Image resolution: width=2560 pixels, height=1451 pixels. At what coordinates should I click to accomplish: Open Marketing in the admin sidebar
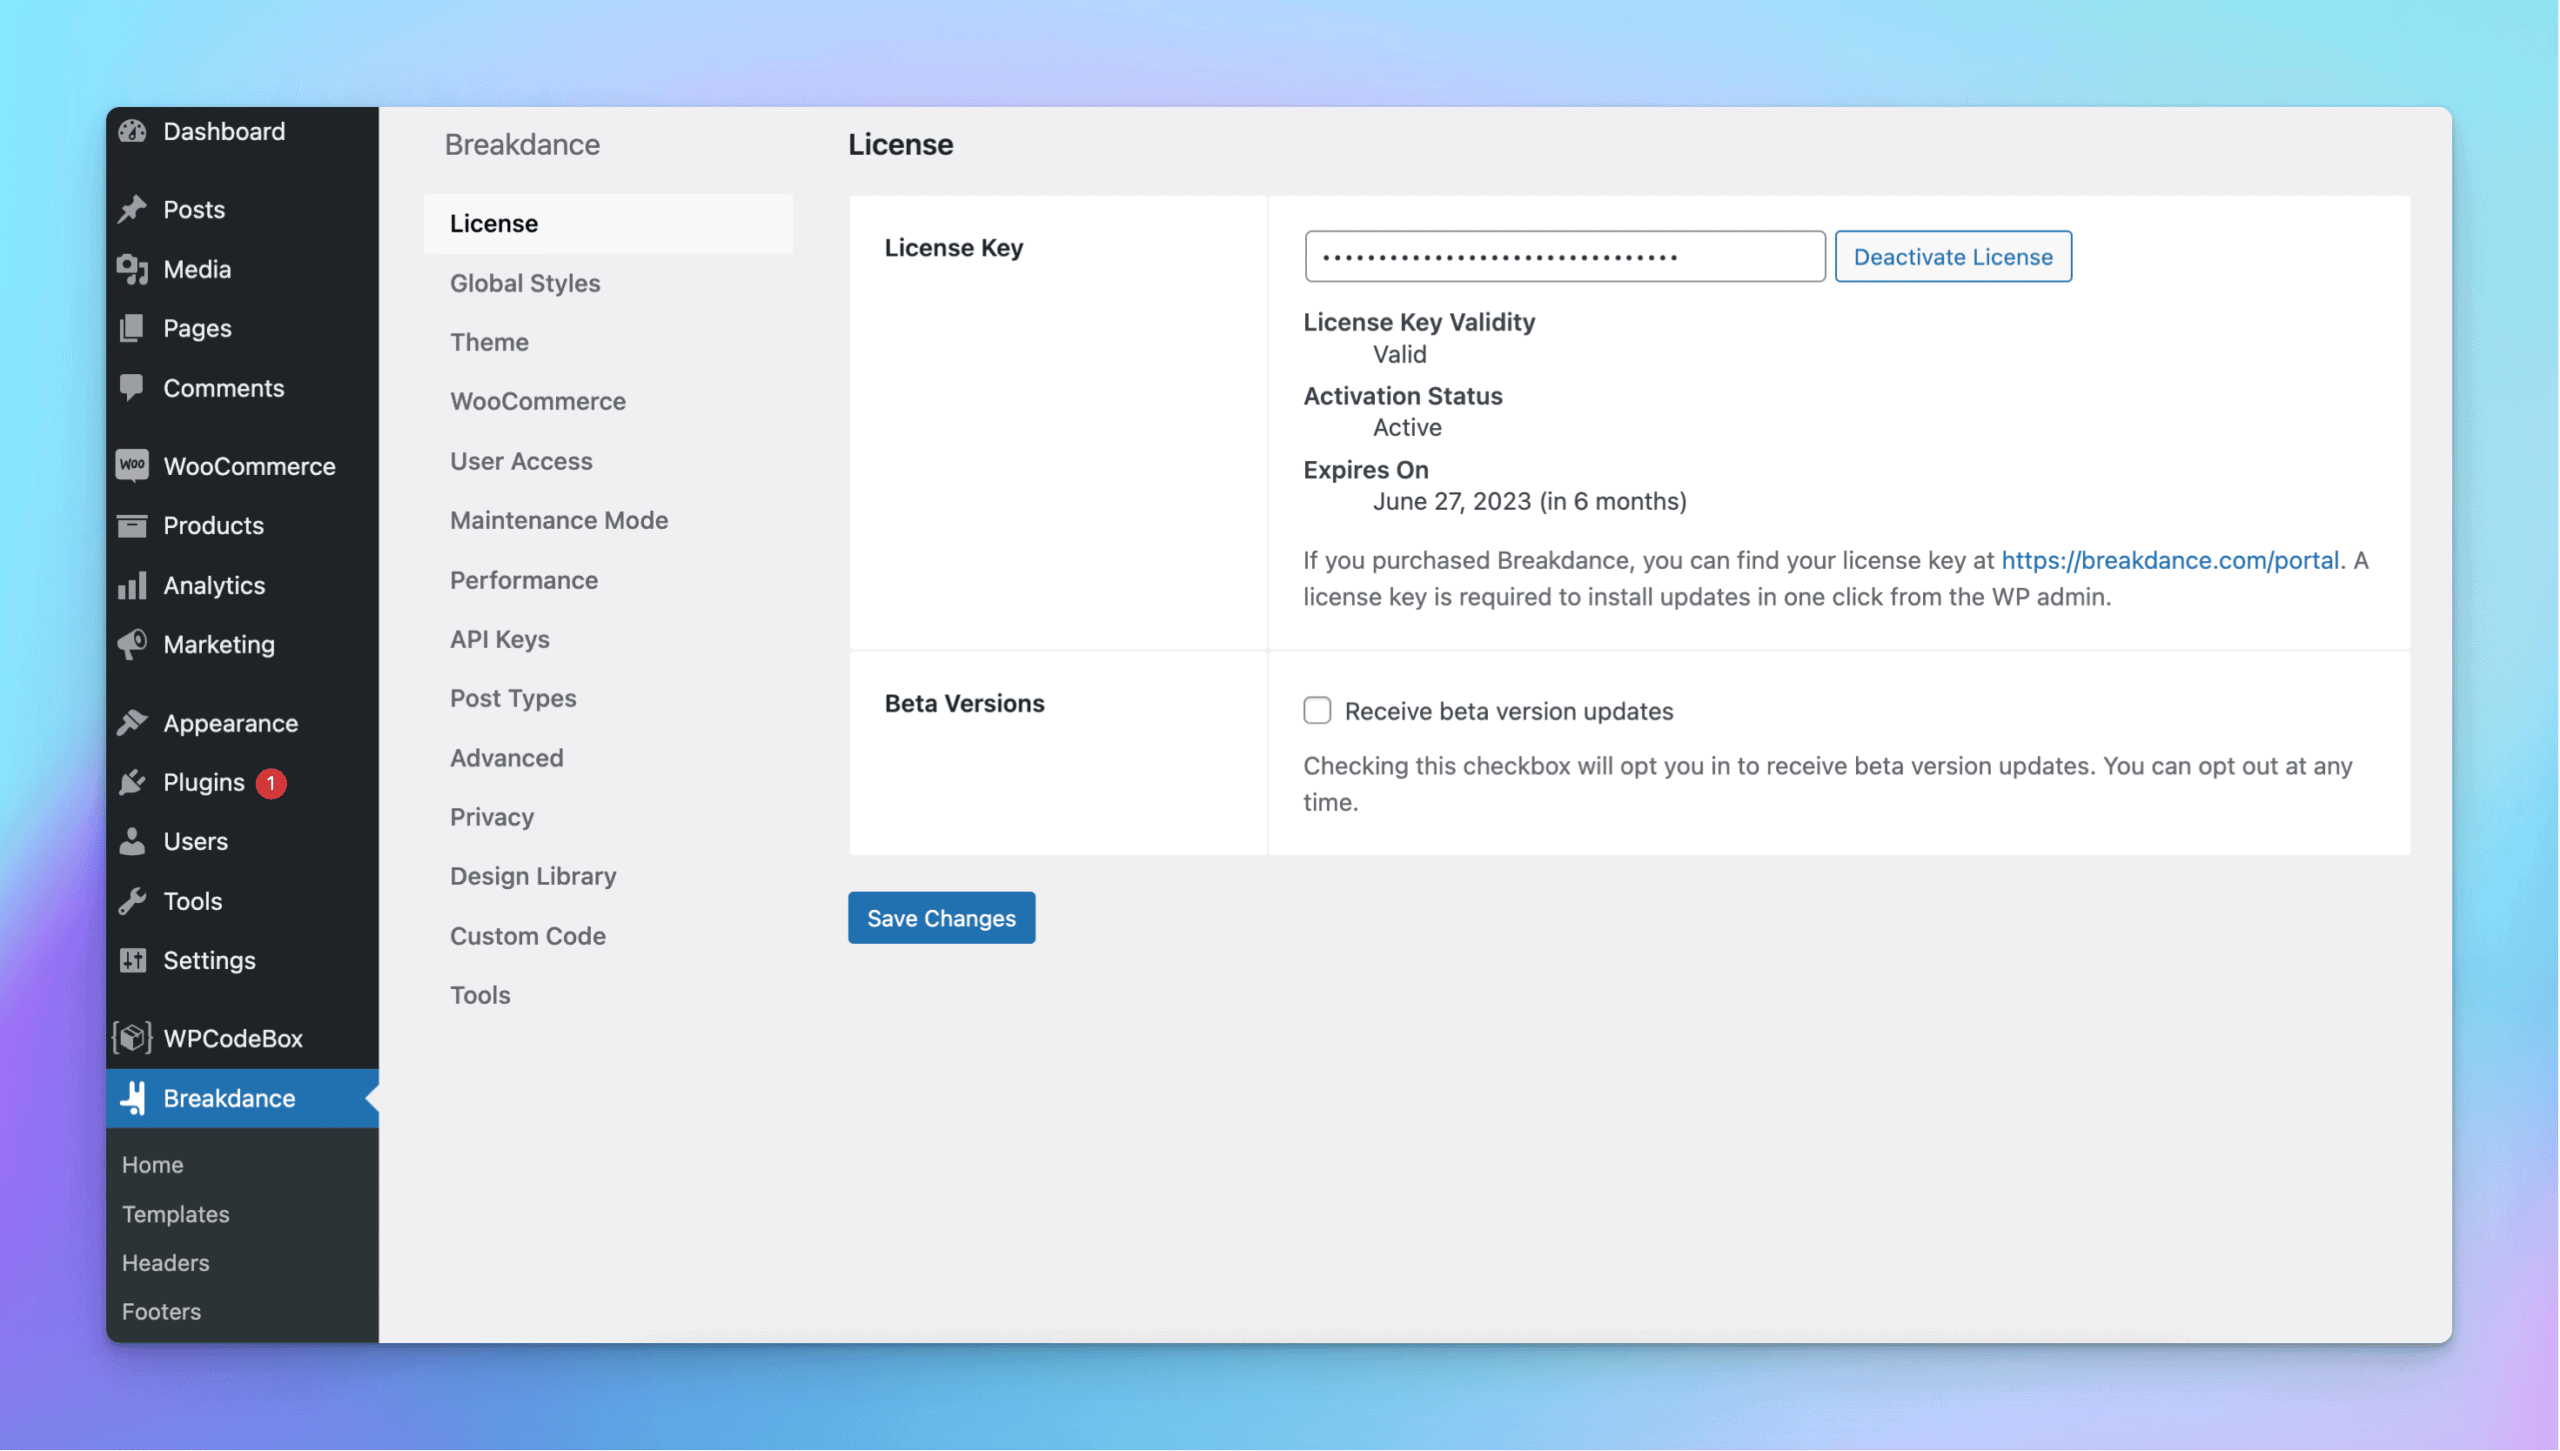click(x=242, y=644)
